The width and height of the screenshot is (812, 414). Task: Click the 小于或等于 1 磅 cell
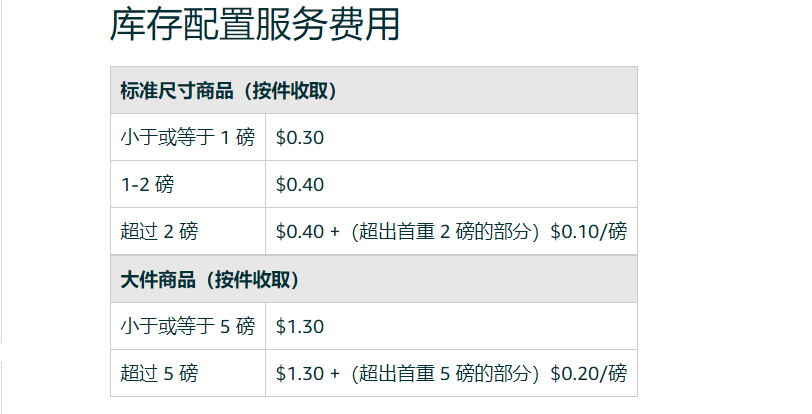tap(188, 138)
